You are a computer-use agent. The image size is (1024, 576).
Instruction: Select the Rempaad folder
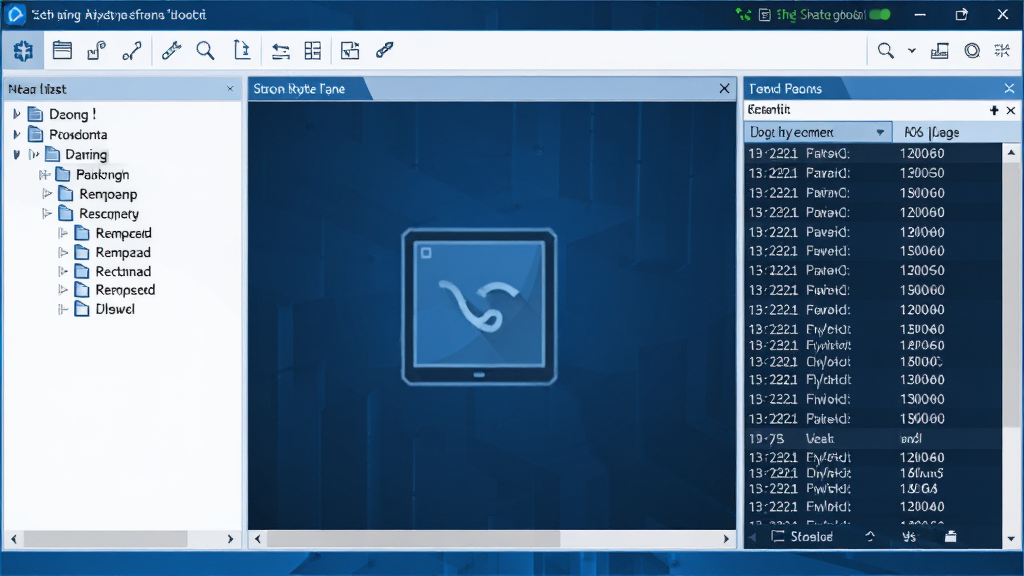tap(113, 253)
